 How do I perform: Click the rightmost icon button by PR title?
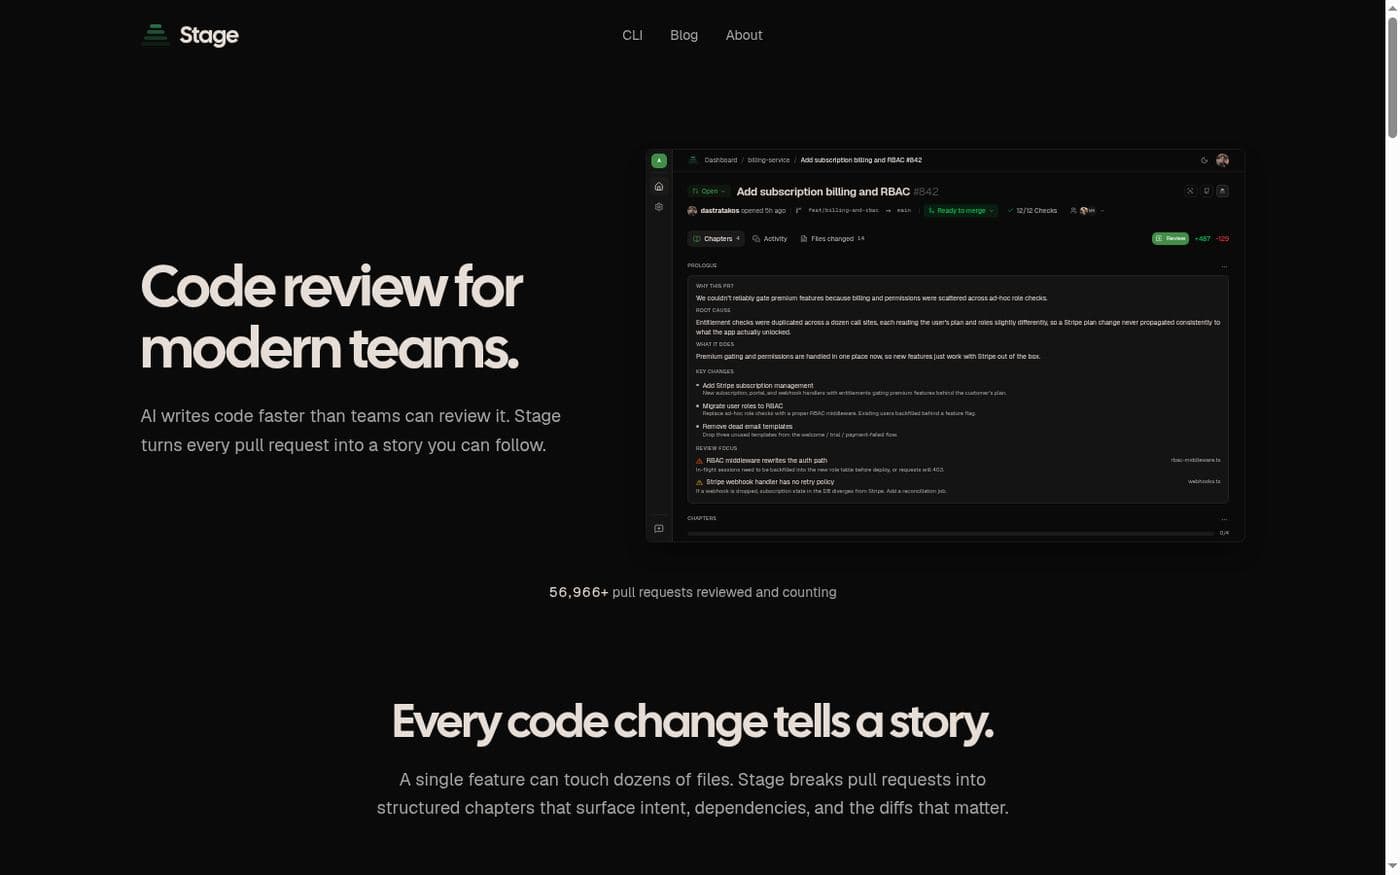click(x=1222, y=191)
